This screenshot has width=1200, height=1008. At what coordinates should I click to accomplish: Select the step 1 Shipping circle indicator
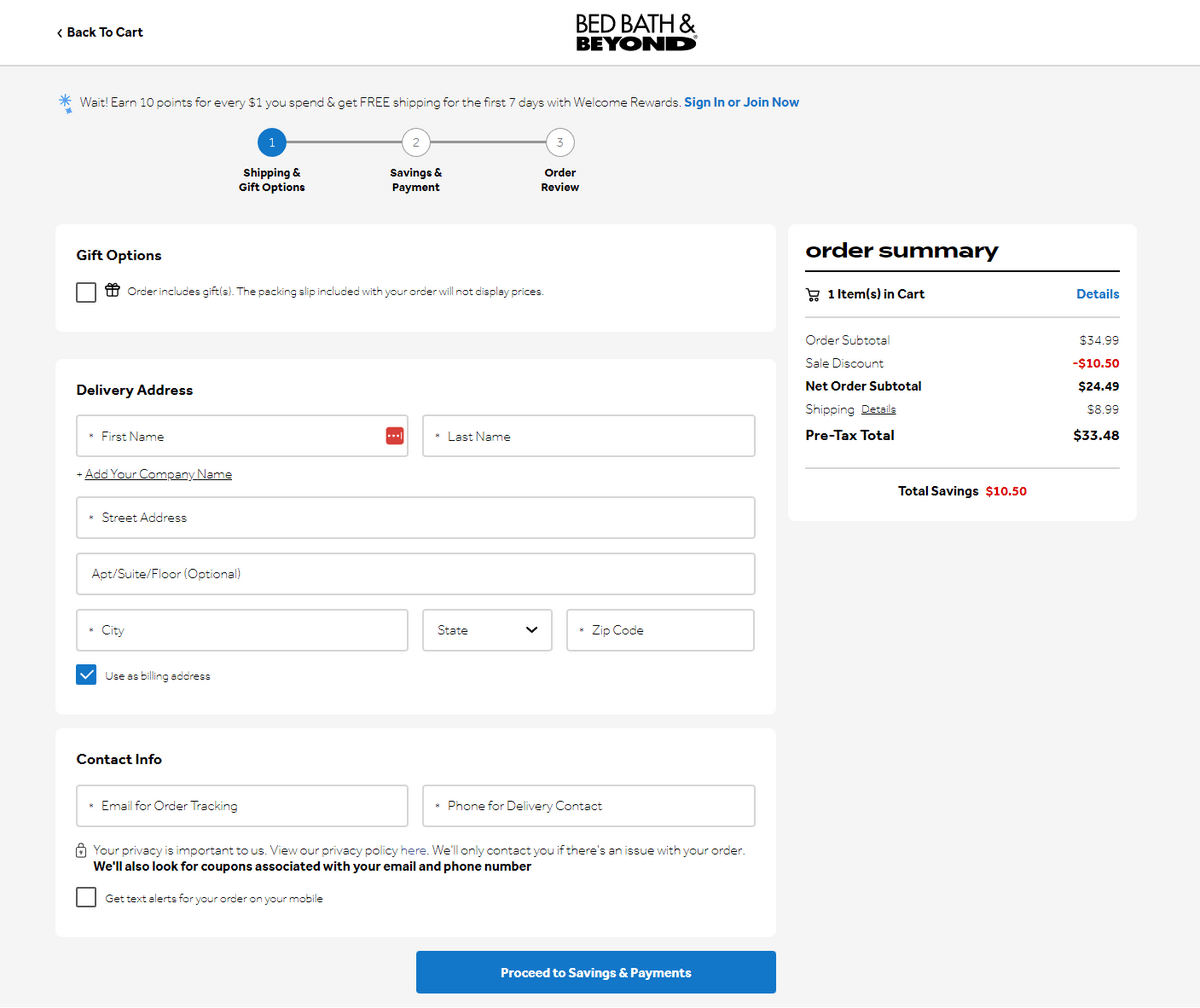(271, 142)
